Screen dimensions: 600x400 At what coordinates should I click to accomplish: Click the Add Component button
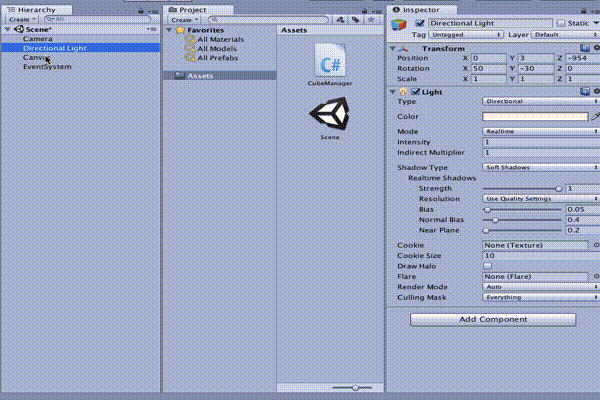coord(493,319)
